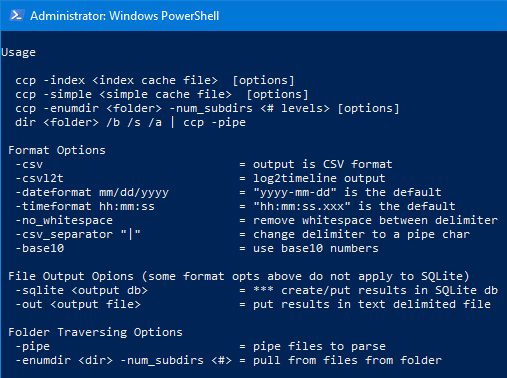The image size is (507, 378).
Task: Click the -csv_separator option text
Action: 78,235
